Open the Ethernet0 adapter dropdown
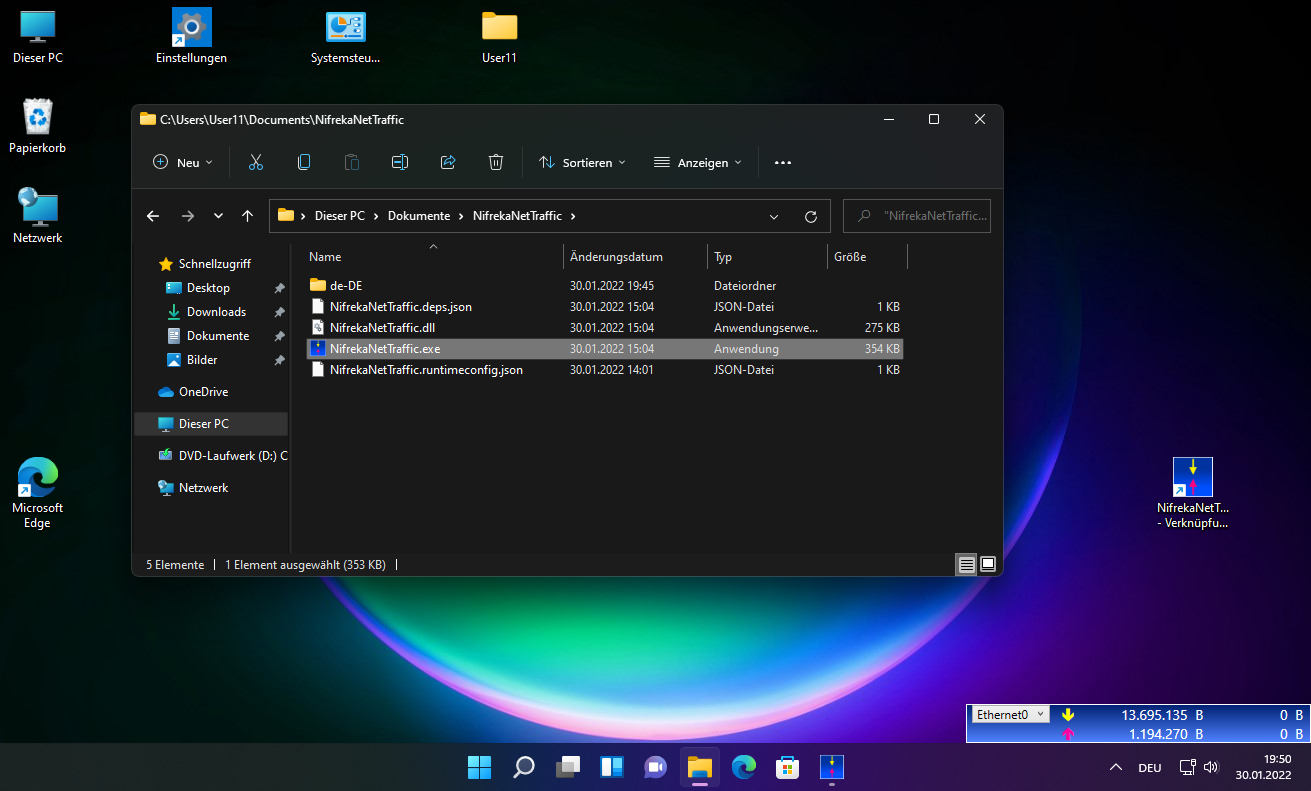The height and width of the screenshot is (791, 1311). point(1011,715)
